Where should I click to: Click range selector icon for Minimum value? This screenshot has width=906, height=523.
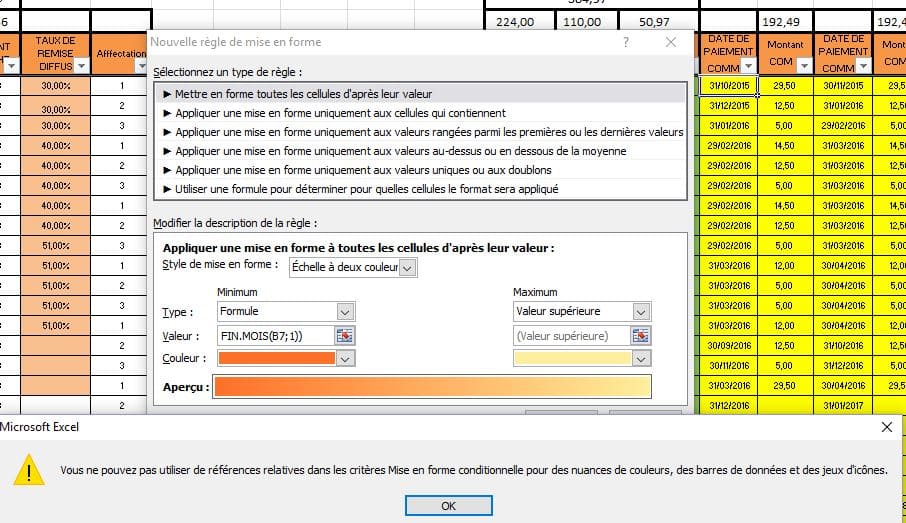(345, 336)
